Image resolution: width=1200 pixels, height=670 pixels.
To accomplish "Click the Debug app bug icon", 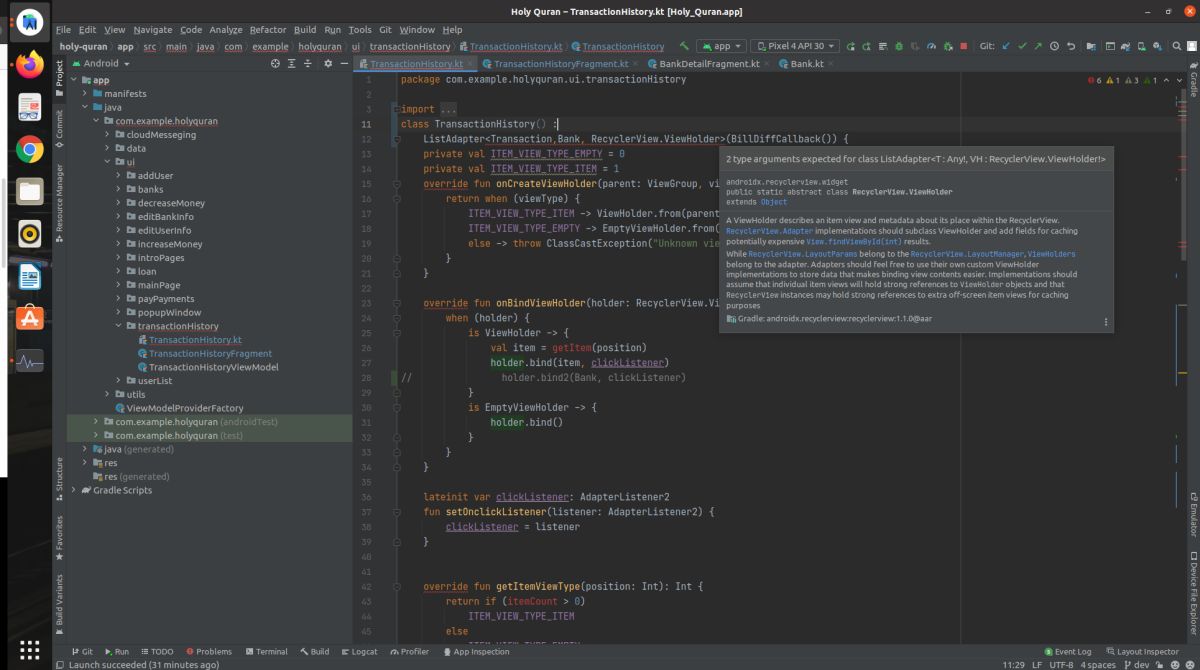I will [897, 46].
